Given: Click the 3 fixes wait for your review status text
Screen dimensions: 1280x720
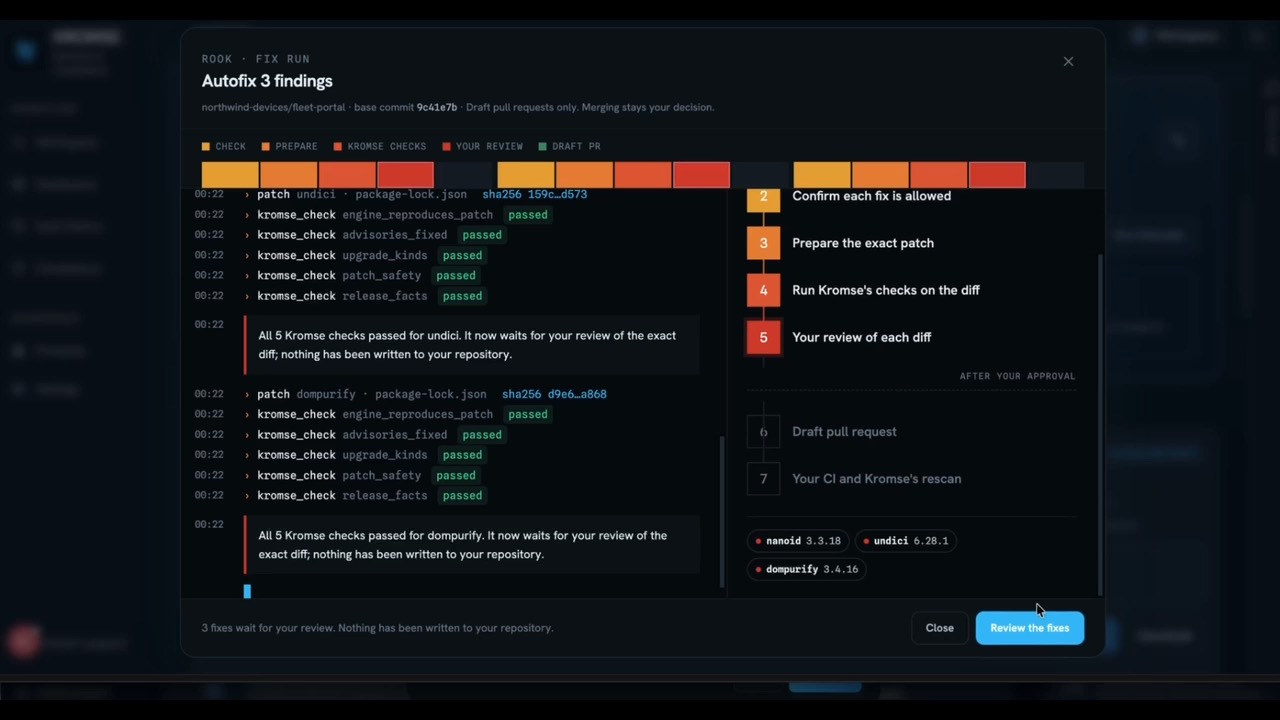Looking at the screenshot, I should pyautogui.click(x=377, y=628).
